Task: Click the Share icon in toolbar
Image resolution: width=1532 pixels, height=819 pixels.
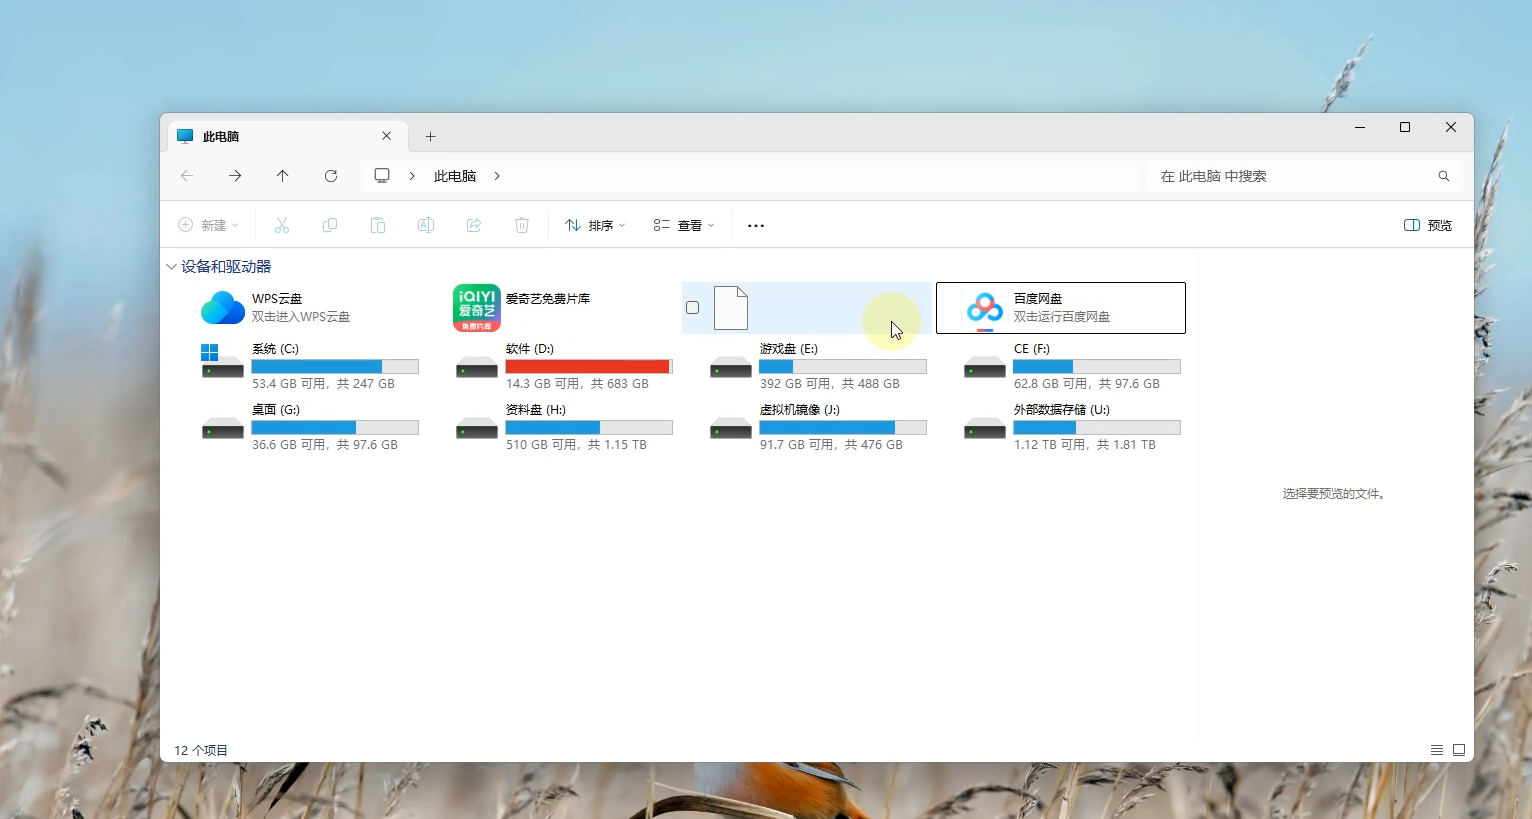Action: 474,226
